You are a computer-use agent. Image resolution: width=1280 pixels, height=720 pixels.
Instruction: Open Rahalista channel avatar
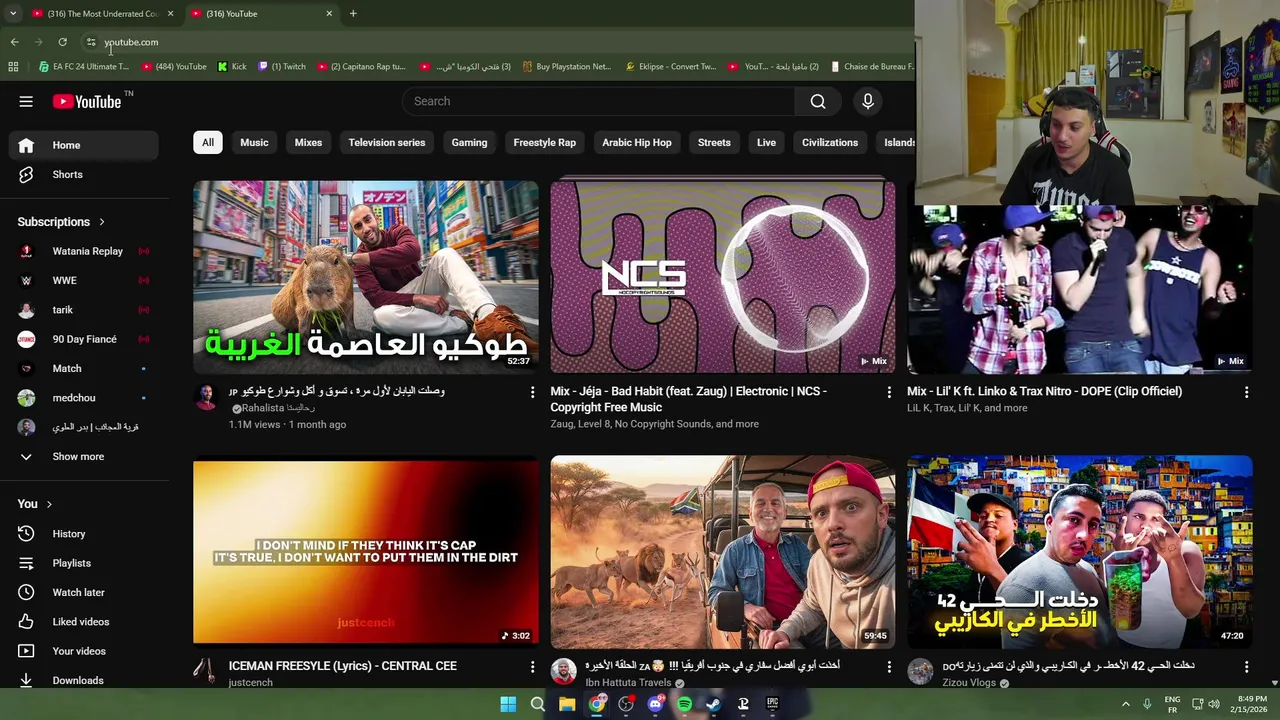click(206, 397)
